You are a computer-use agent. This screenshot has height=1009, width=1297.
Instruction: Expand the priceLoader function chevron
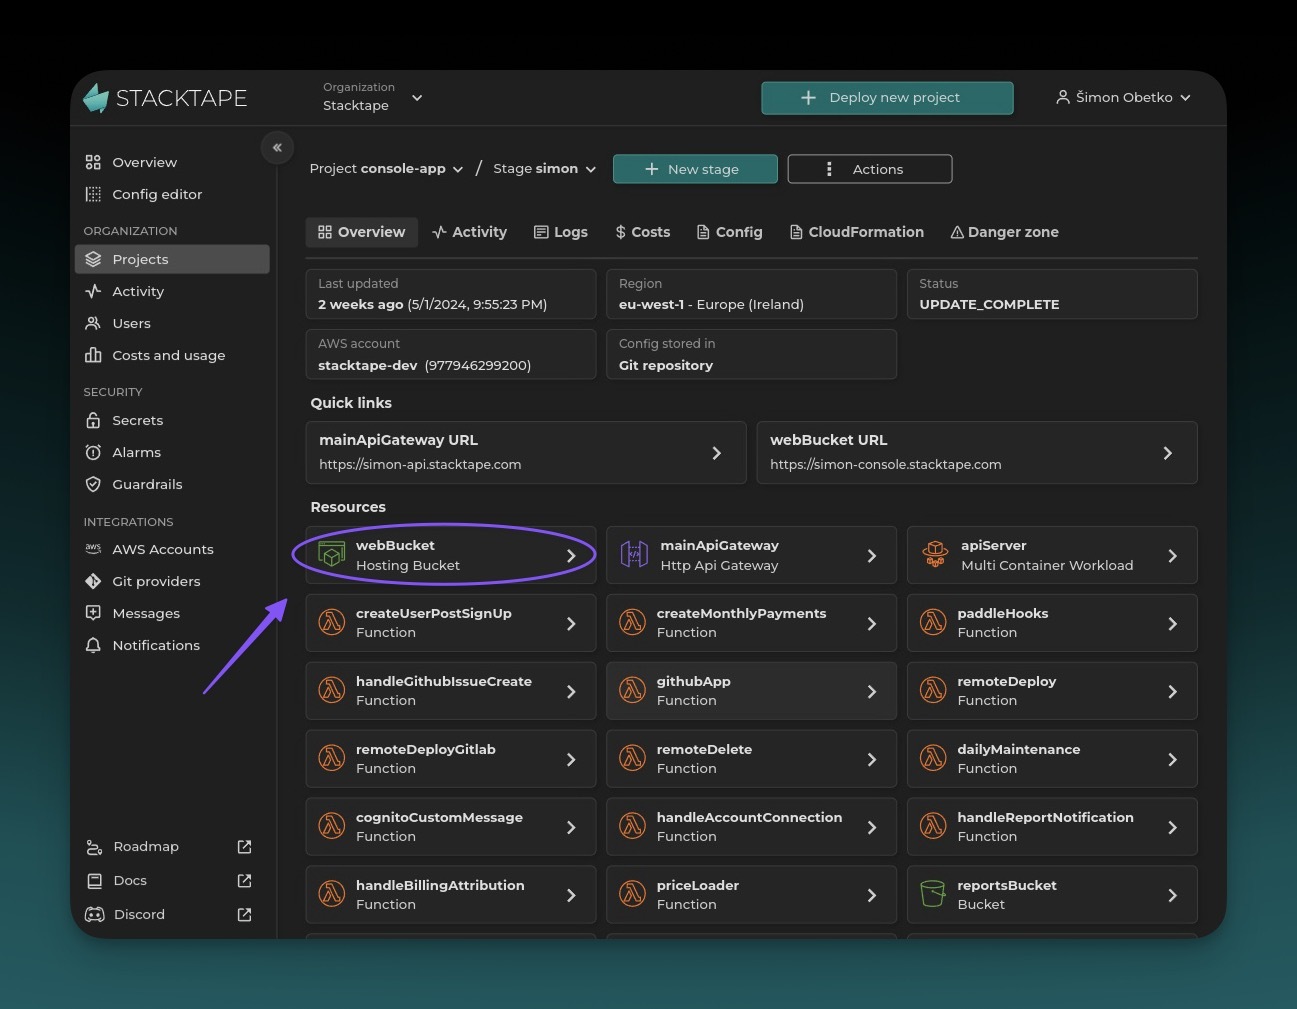[x=871, y=895]
